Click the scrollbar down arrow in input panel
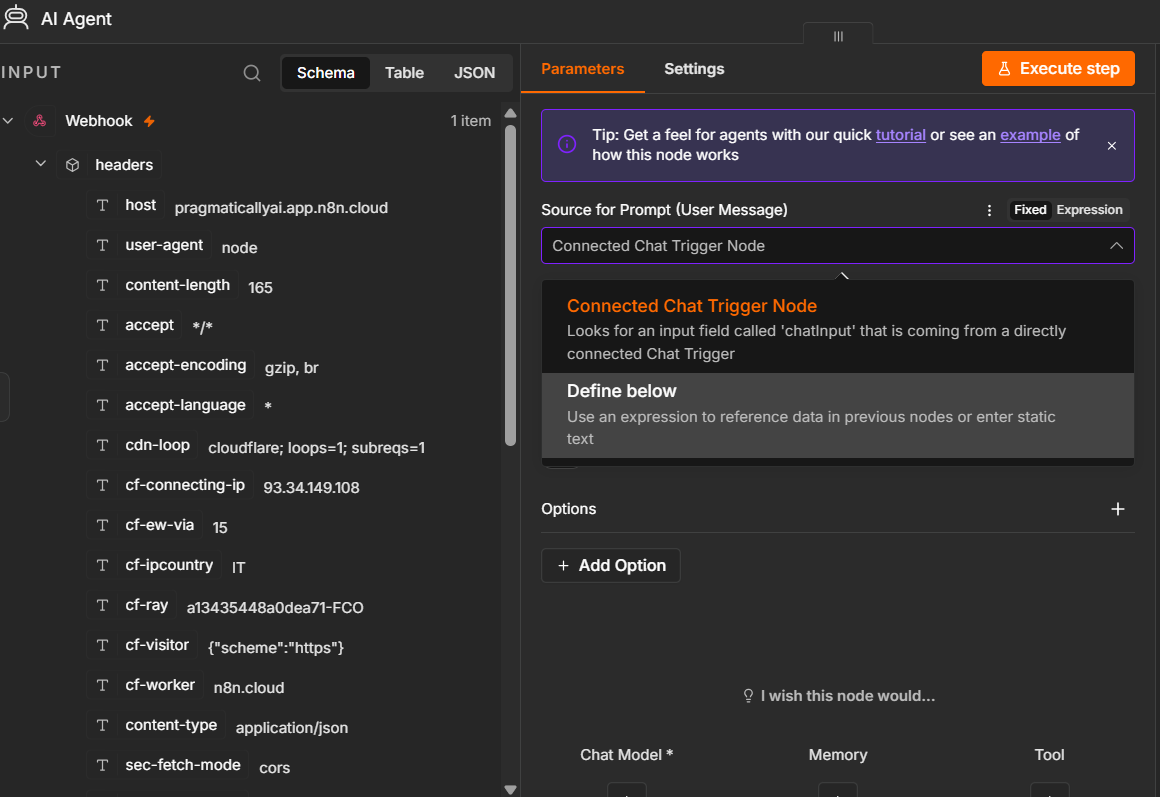 coord(510,789)
